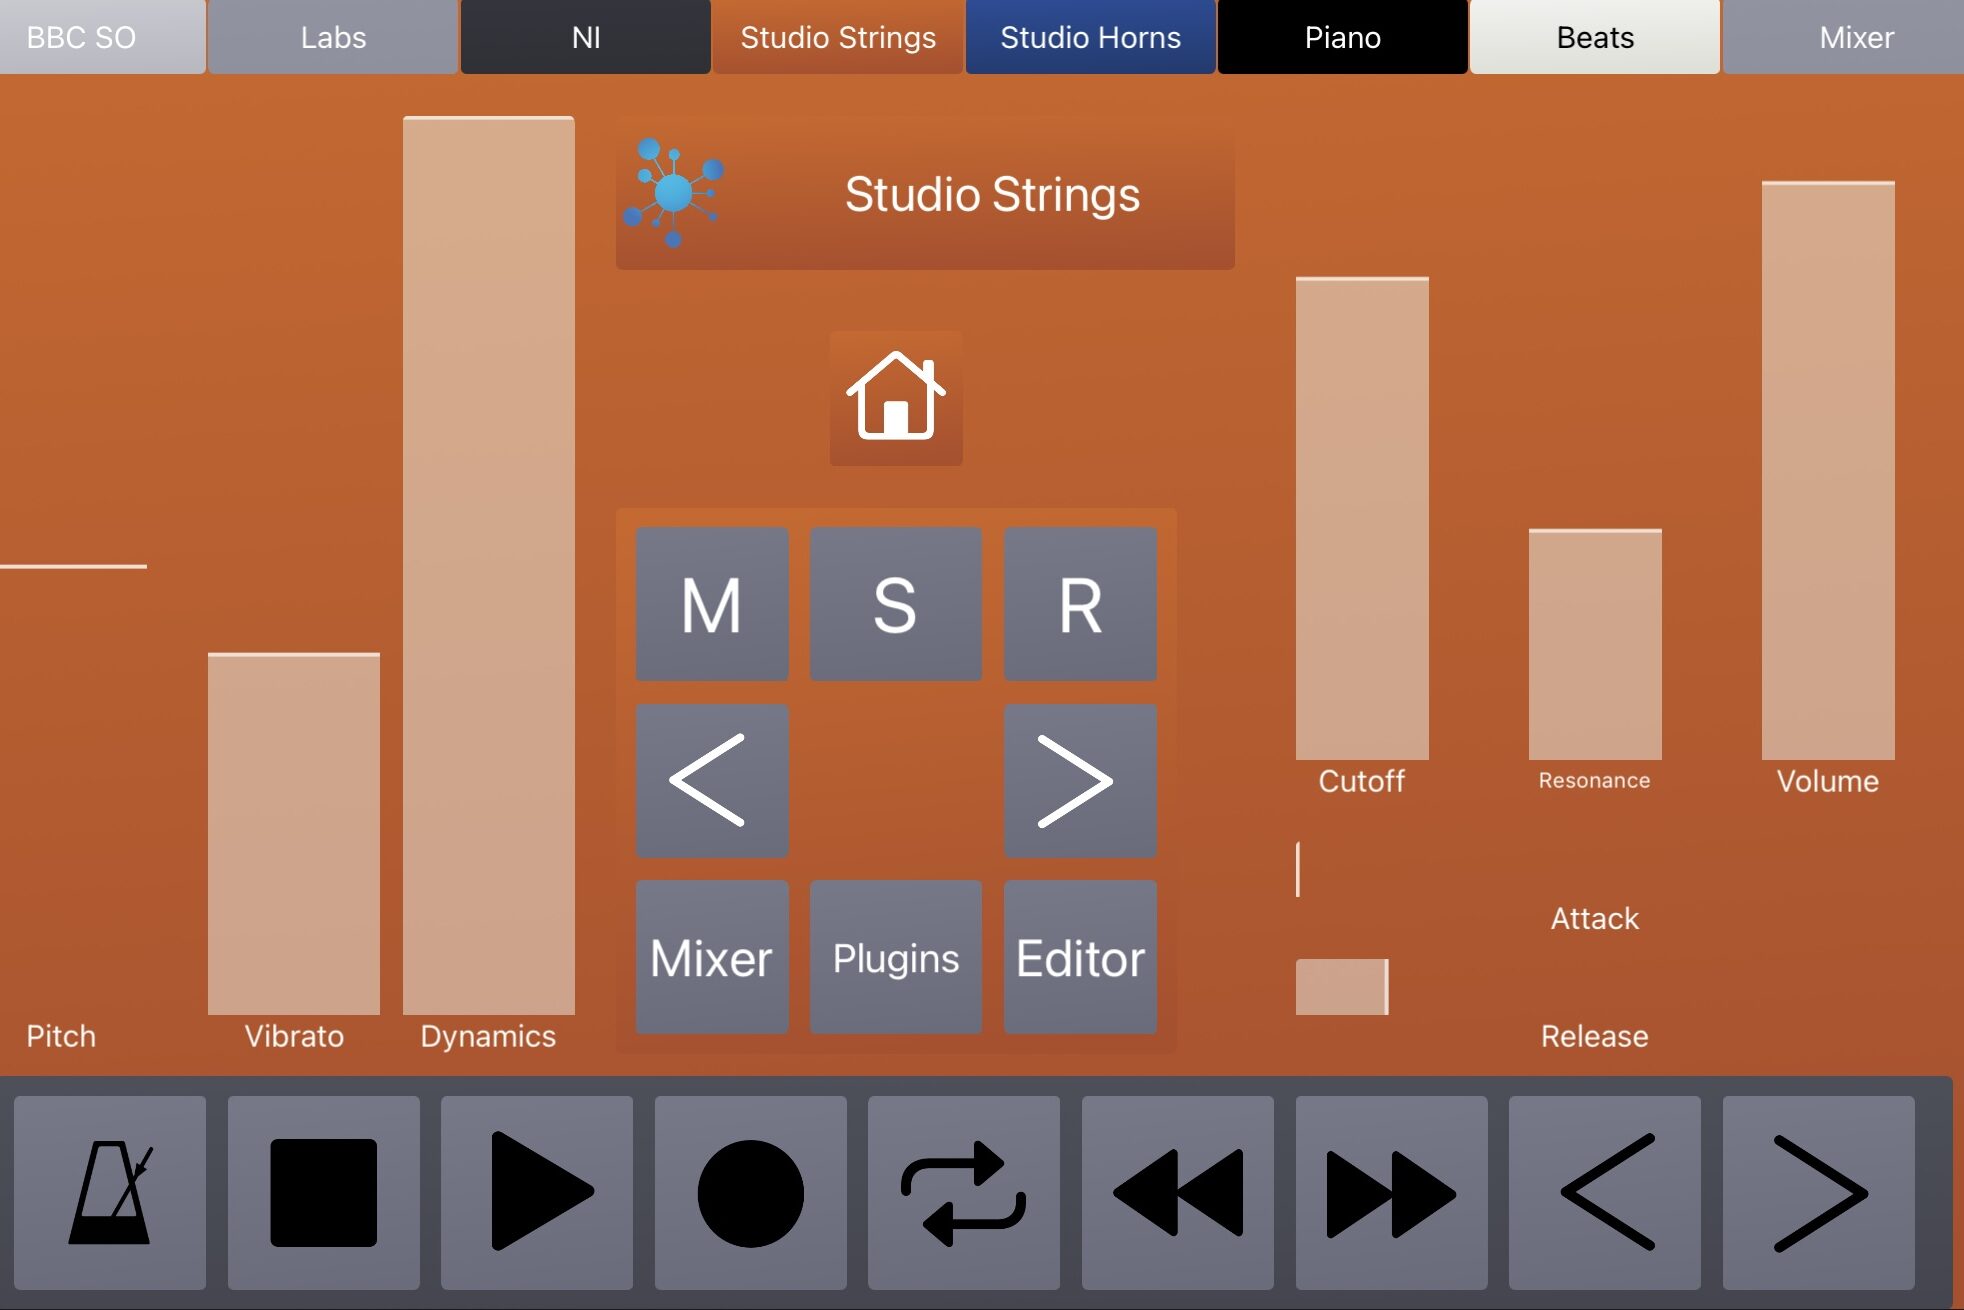Start playback with play button
1964x1310 pixels.
537,1192
